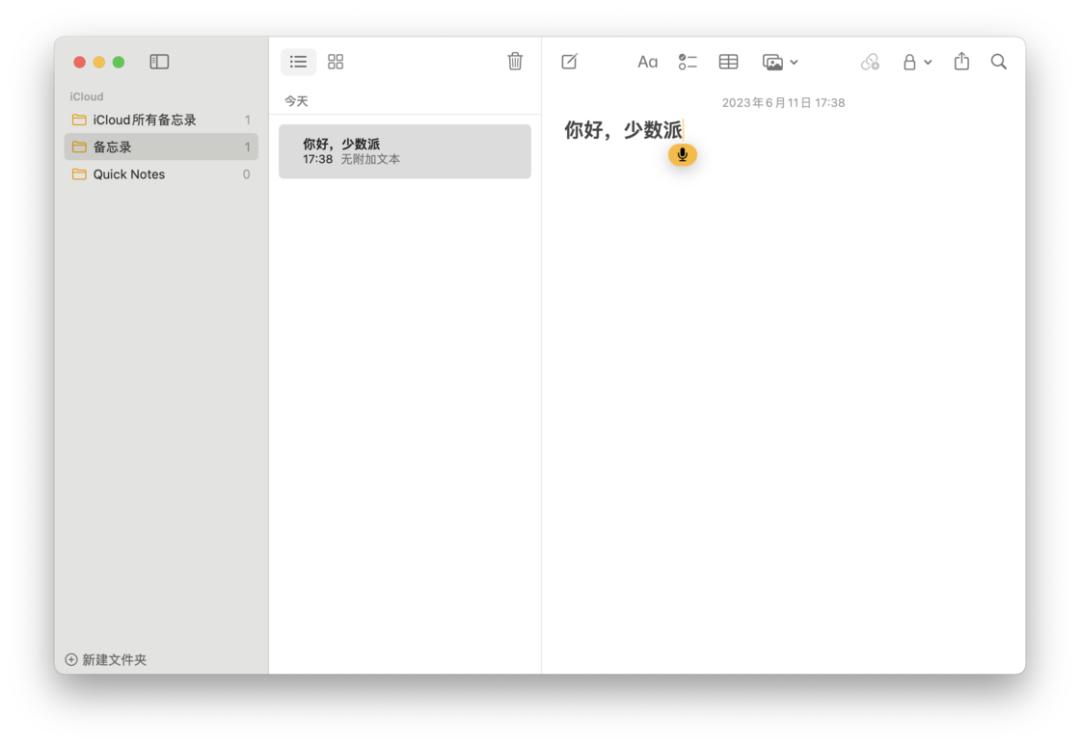This screenshot has width=1080, height=746.
Task: Switch to gallery grid view
Action: point(335,62)
